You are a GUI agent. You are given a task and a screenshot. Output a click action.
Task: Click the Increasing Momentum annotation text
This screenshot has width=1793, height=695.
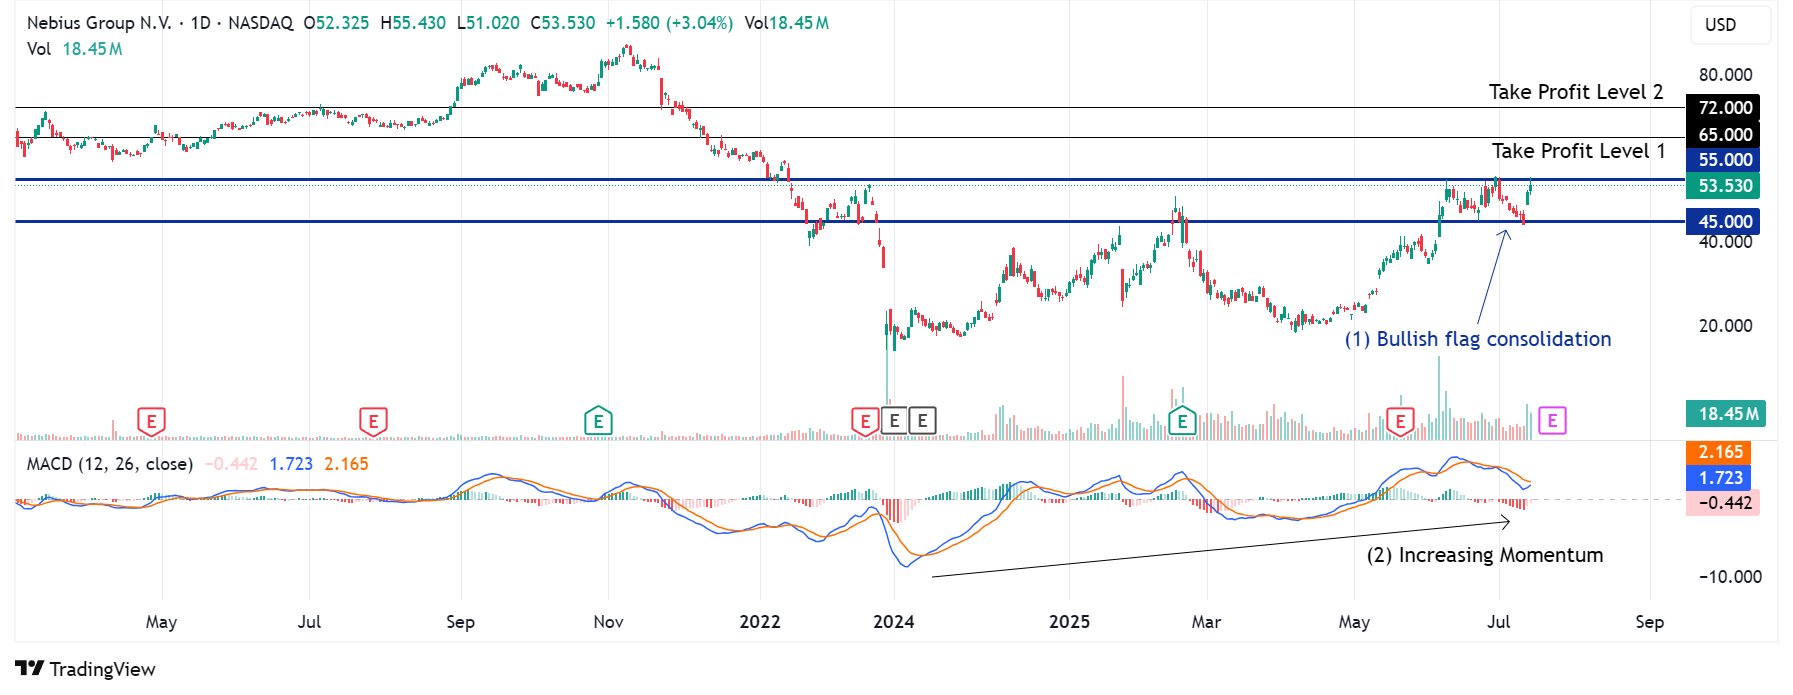[x=1485, y=555]
